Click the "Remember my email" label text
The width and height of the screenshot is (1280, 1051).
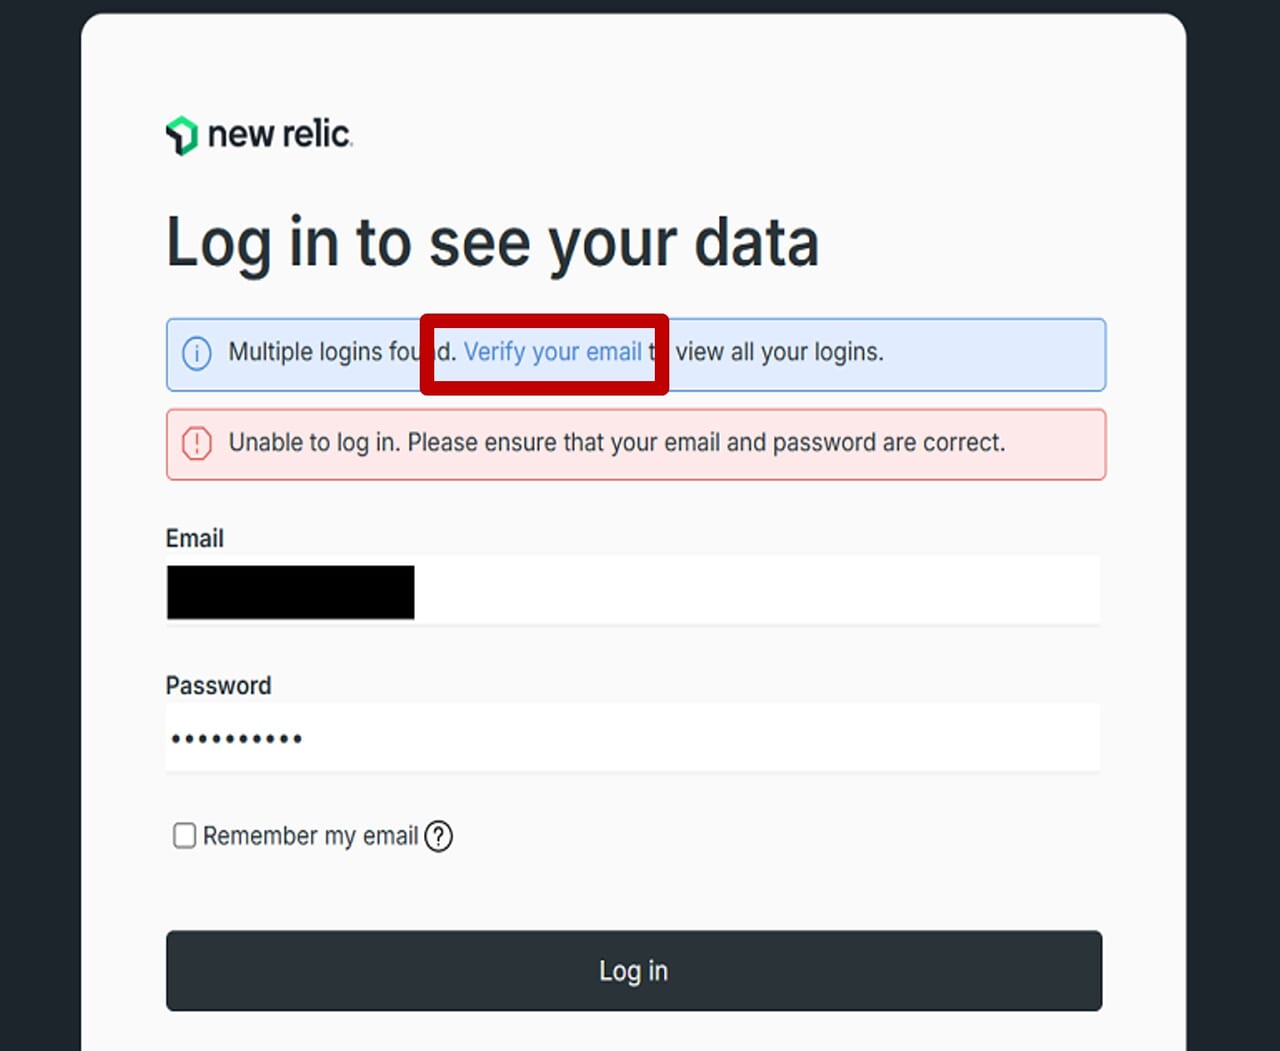pos(310,836)
